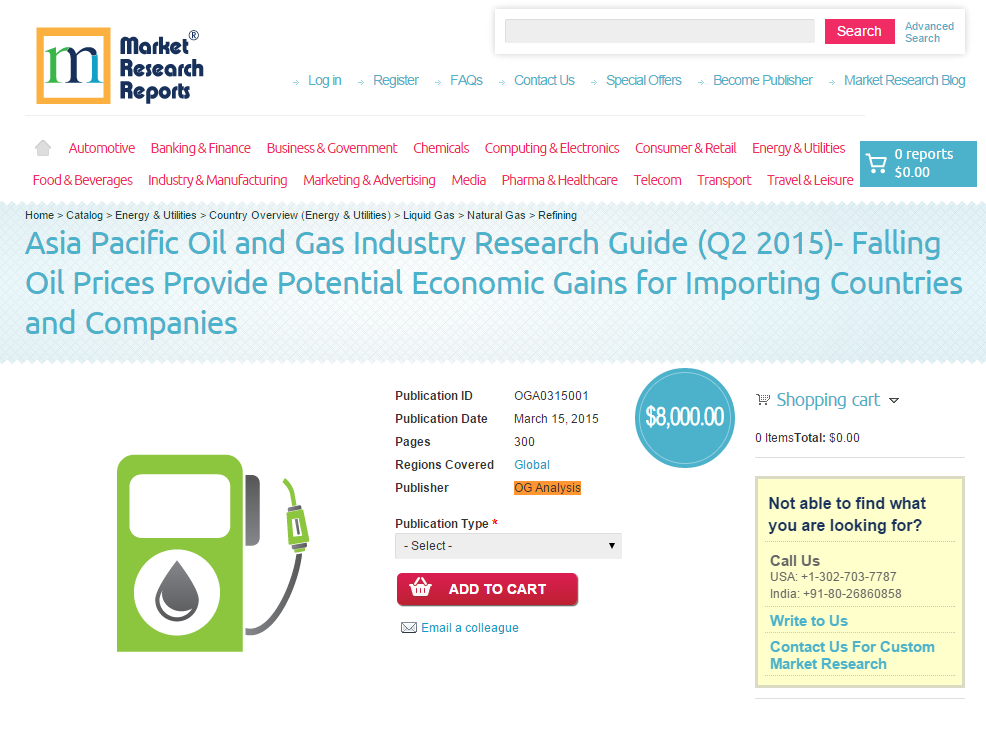Open the Publication Type select dropdown

pyautogui.click(x=508, y=546)
